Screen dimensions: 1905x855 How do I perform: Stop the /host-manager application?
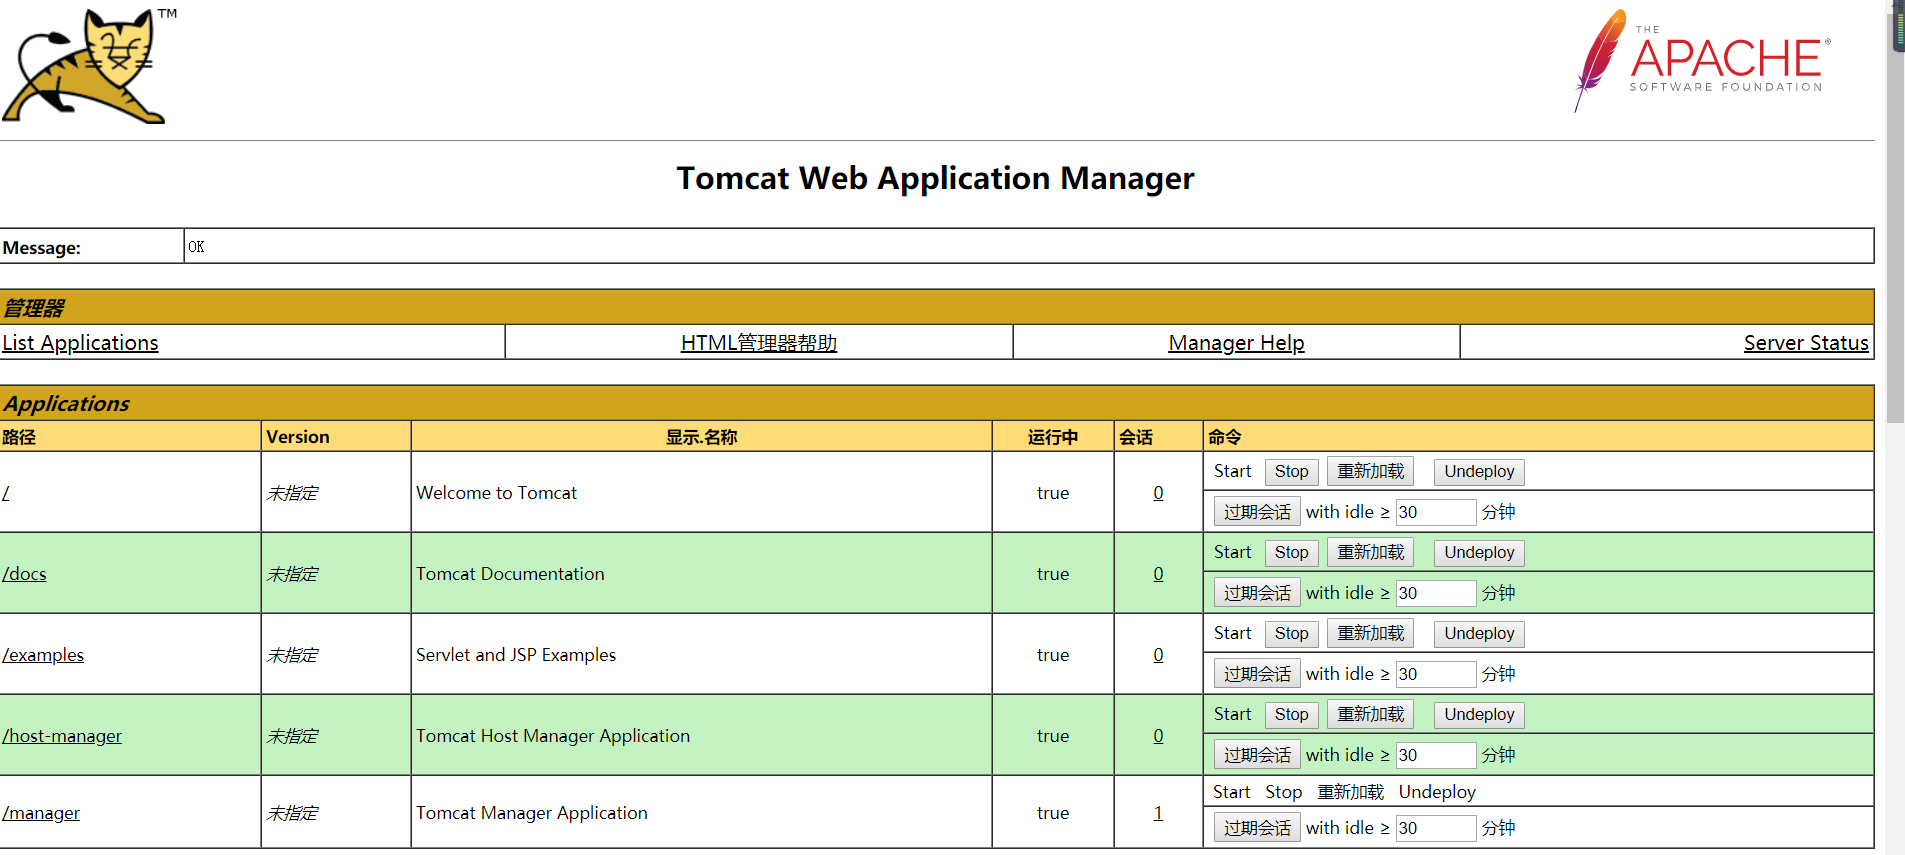click(x=1291, y=715)
